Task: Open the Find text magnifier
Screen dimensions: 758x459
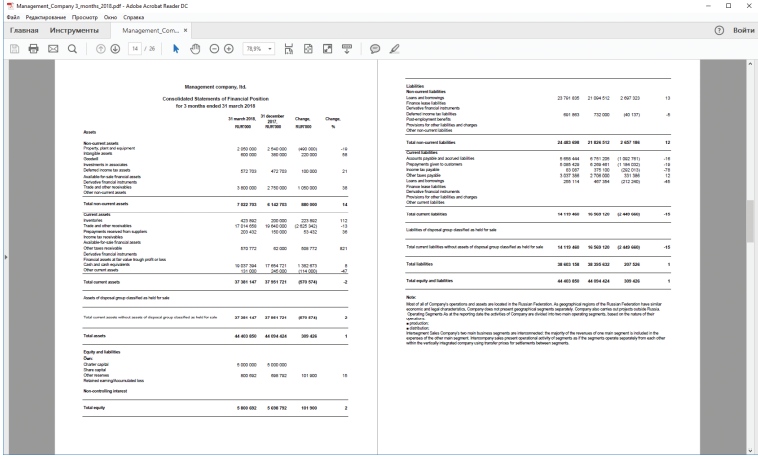Action: tap(74, 48)
